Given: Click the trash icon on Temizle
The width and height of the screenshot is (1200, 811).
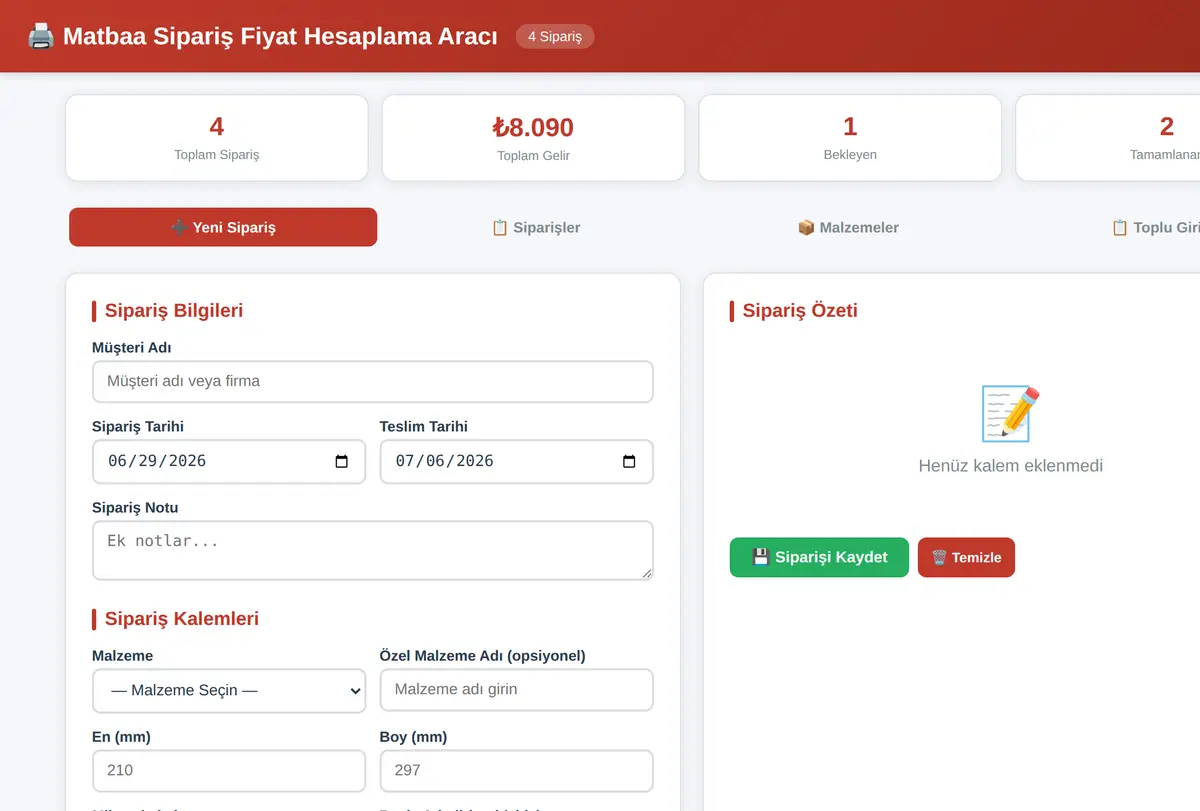Looking at the screenshot, I should pyautogui.click(x=939, y=557).
